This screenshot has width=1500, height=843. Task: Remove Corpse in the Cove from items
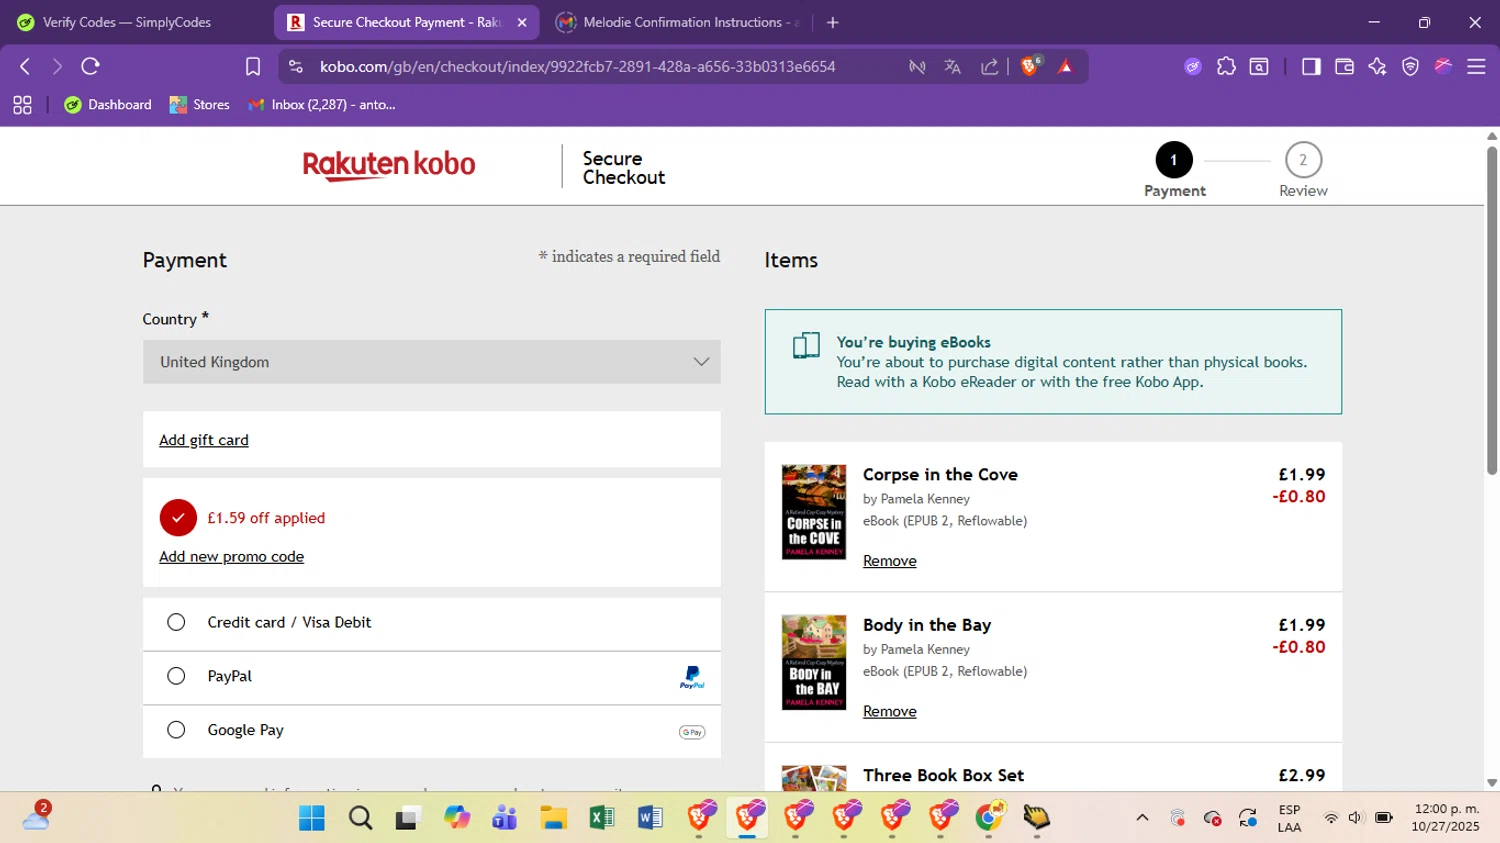pyautogui.click(x=889, y=561)
